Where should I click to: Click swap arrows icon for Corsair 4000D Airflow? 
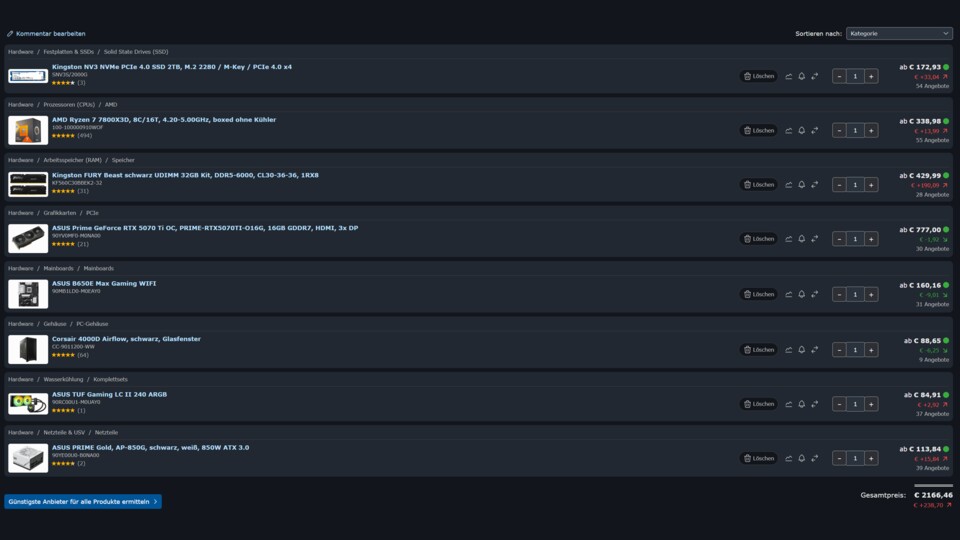coord(815,350)
